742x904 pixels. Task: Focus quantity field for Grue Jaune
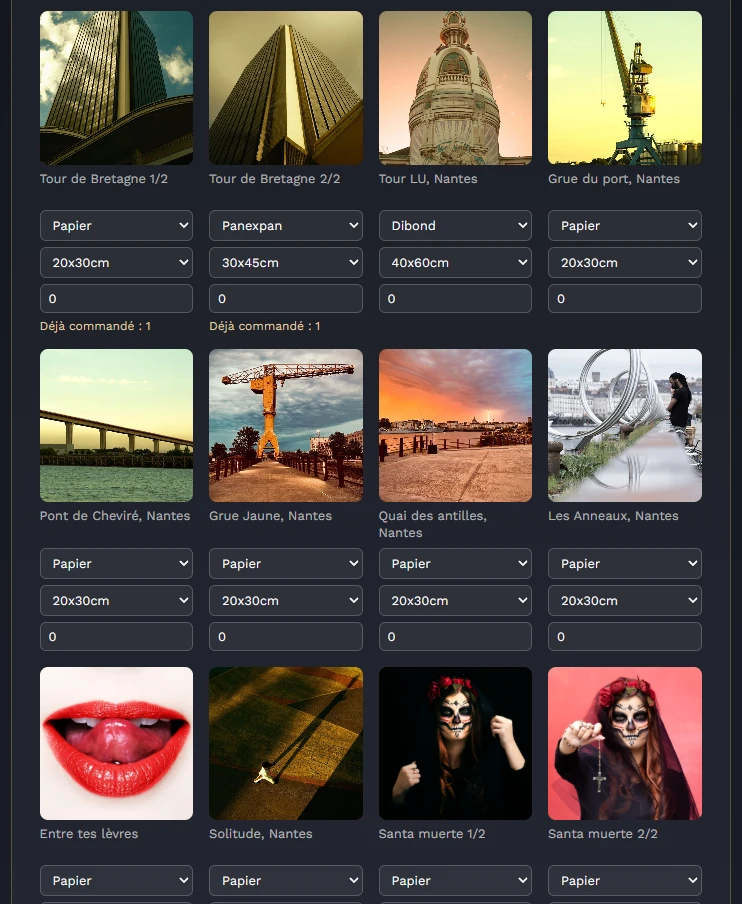pos(286,636)
